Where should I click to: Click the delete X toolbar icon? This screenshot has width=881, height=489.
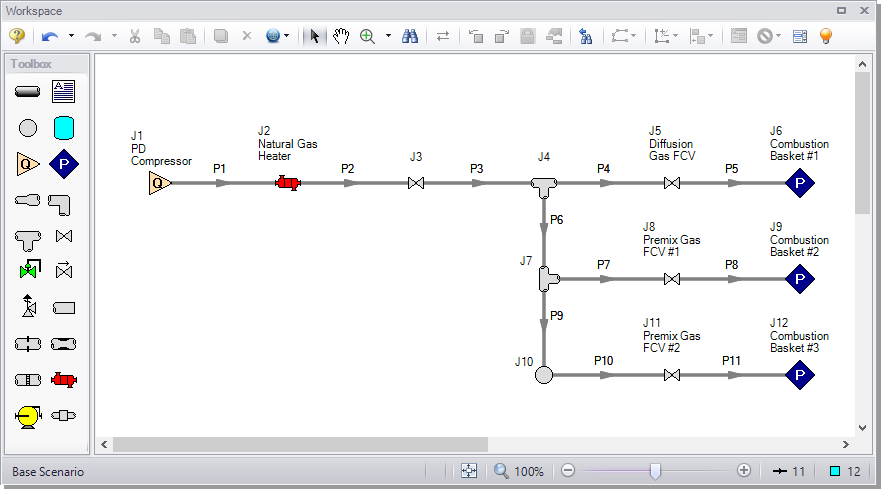[247, 36]
